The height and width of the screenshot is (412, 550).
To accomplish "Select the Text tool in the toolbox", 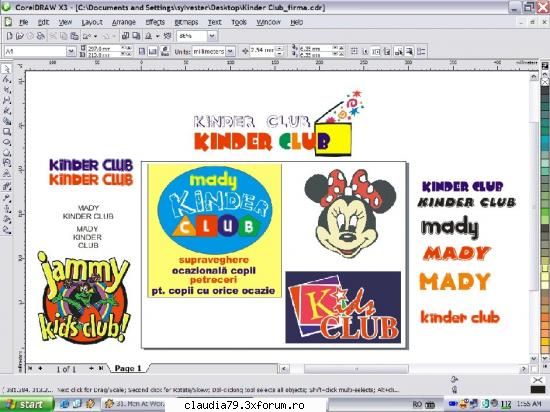I will [x=6, y=174].
